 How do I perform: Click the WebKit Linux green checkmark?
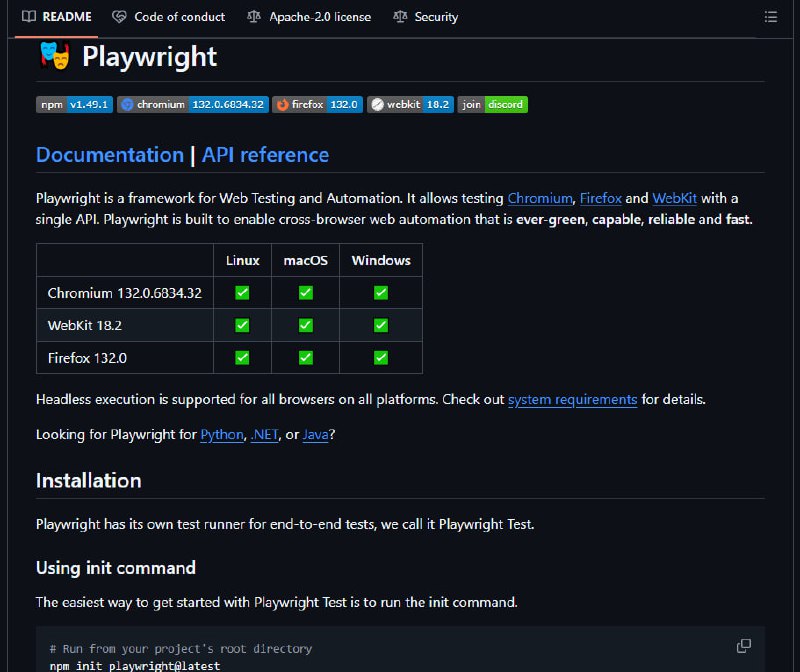coord(242,325)
